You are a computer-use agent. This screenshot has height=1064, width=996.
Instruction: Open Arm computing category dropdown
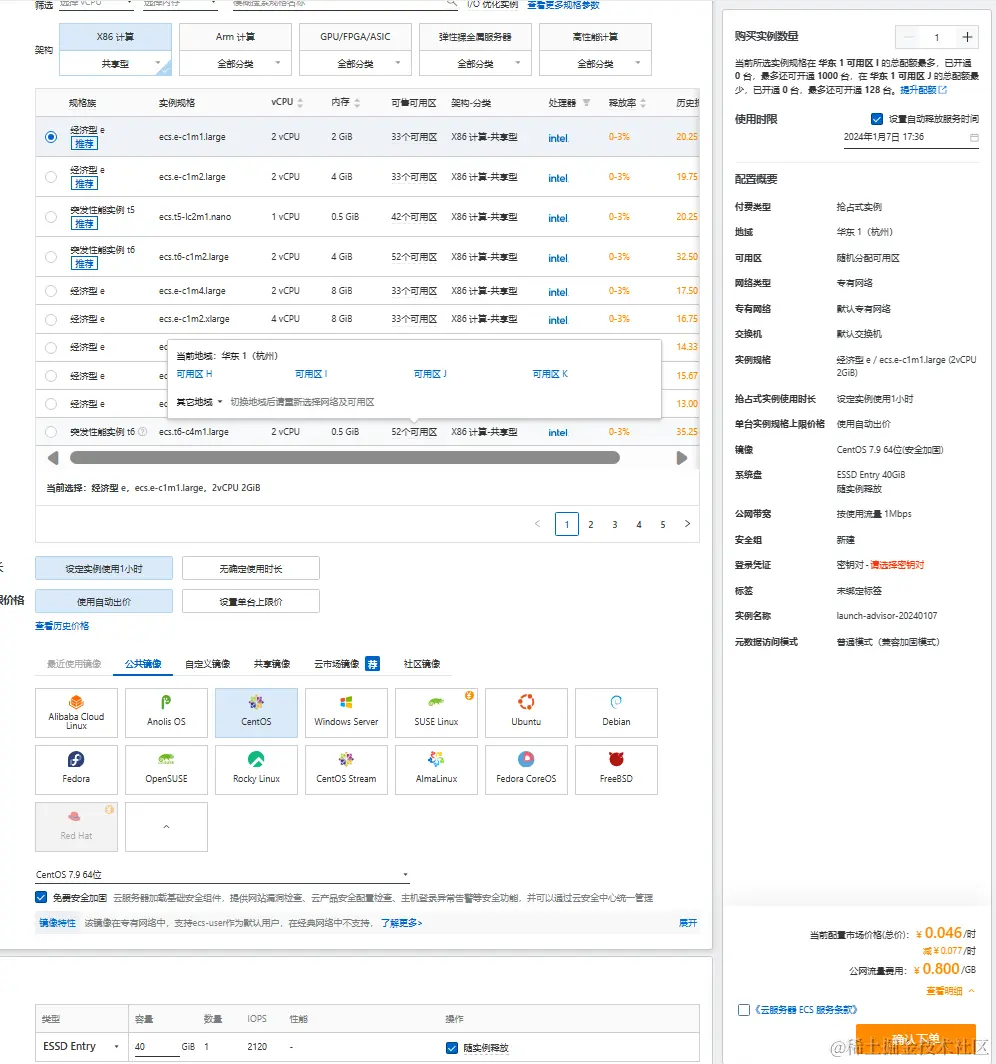(x=235, y=64)
